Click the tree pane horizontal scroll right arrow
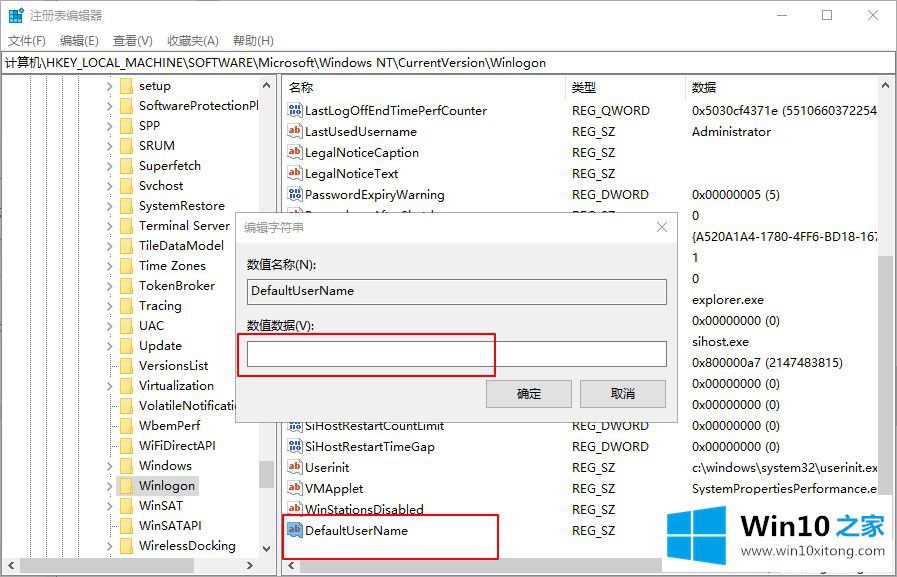The height and width of the screenshot is (577, 897). coord(249,566)
